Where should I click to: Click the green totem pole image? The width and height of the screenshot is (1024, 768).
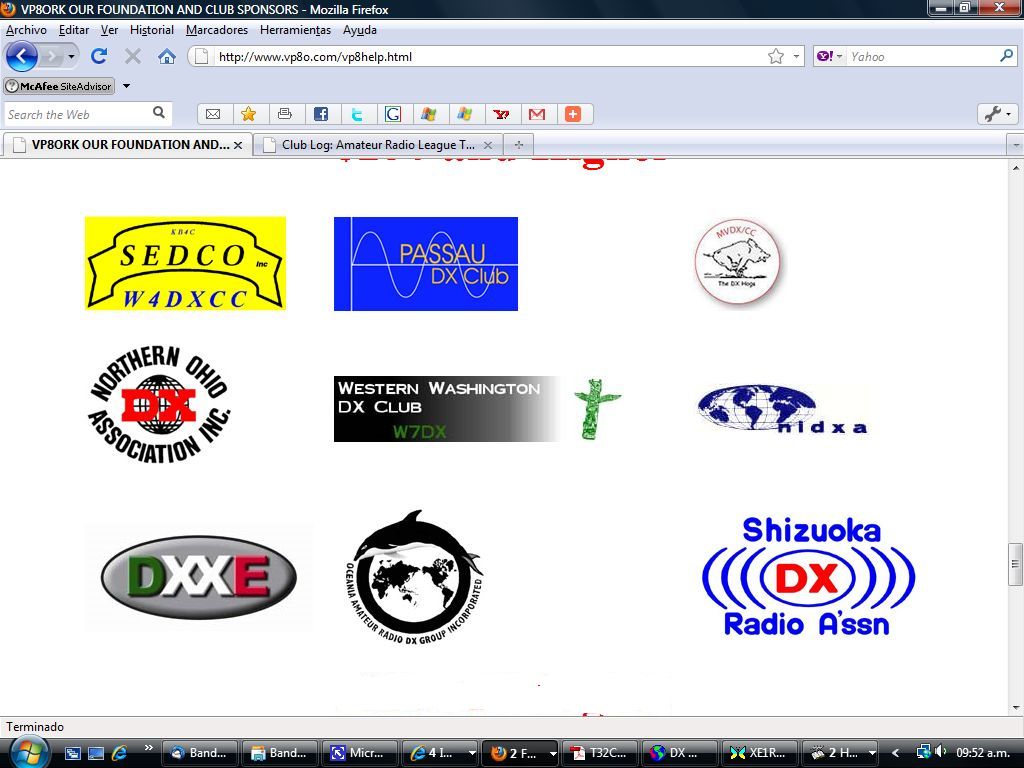597,409
